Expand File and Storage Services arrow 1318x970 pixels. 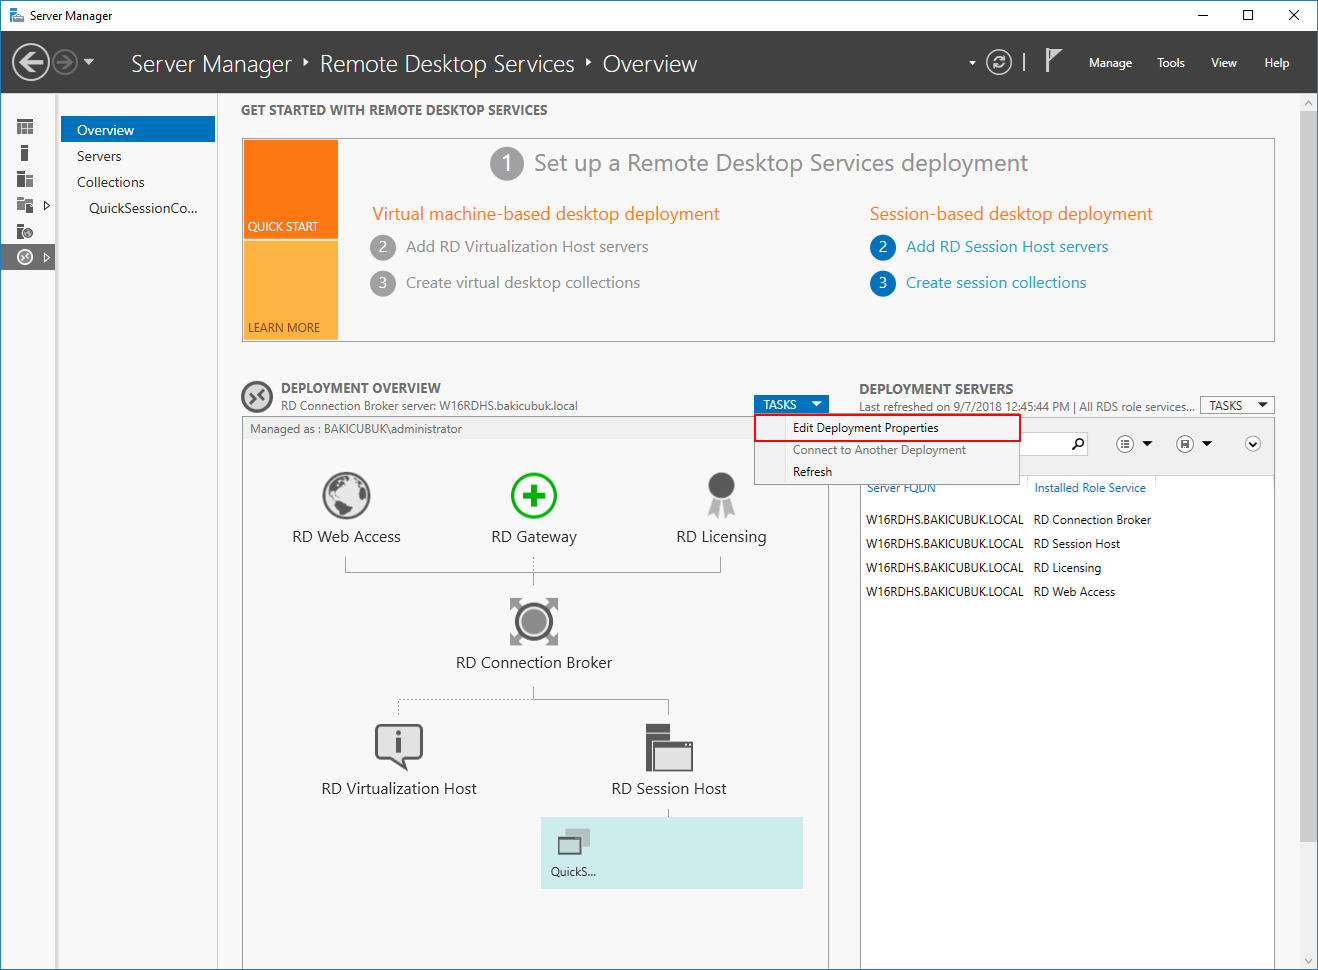(x=46, y=205)
